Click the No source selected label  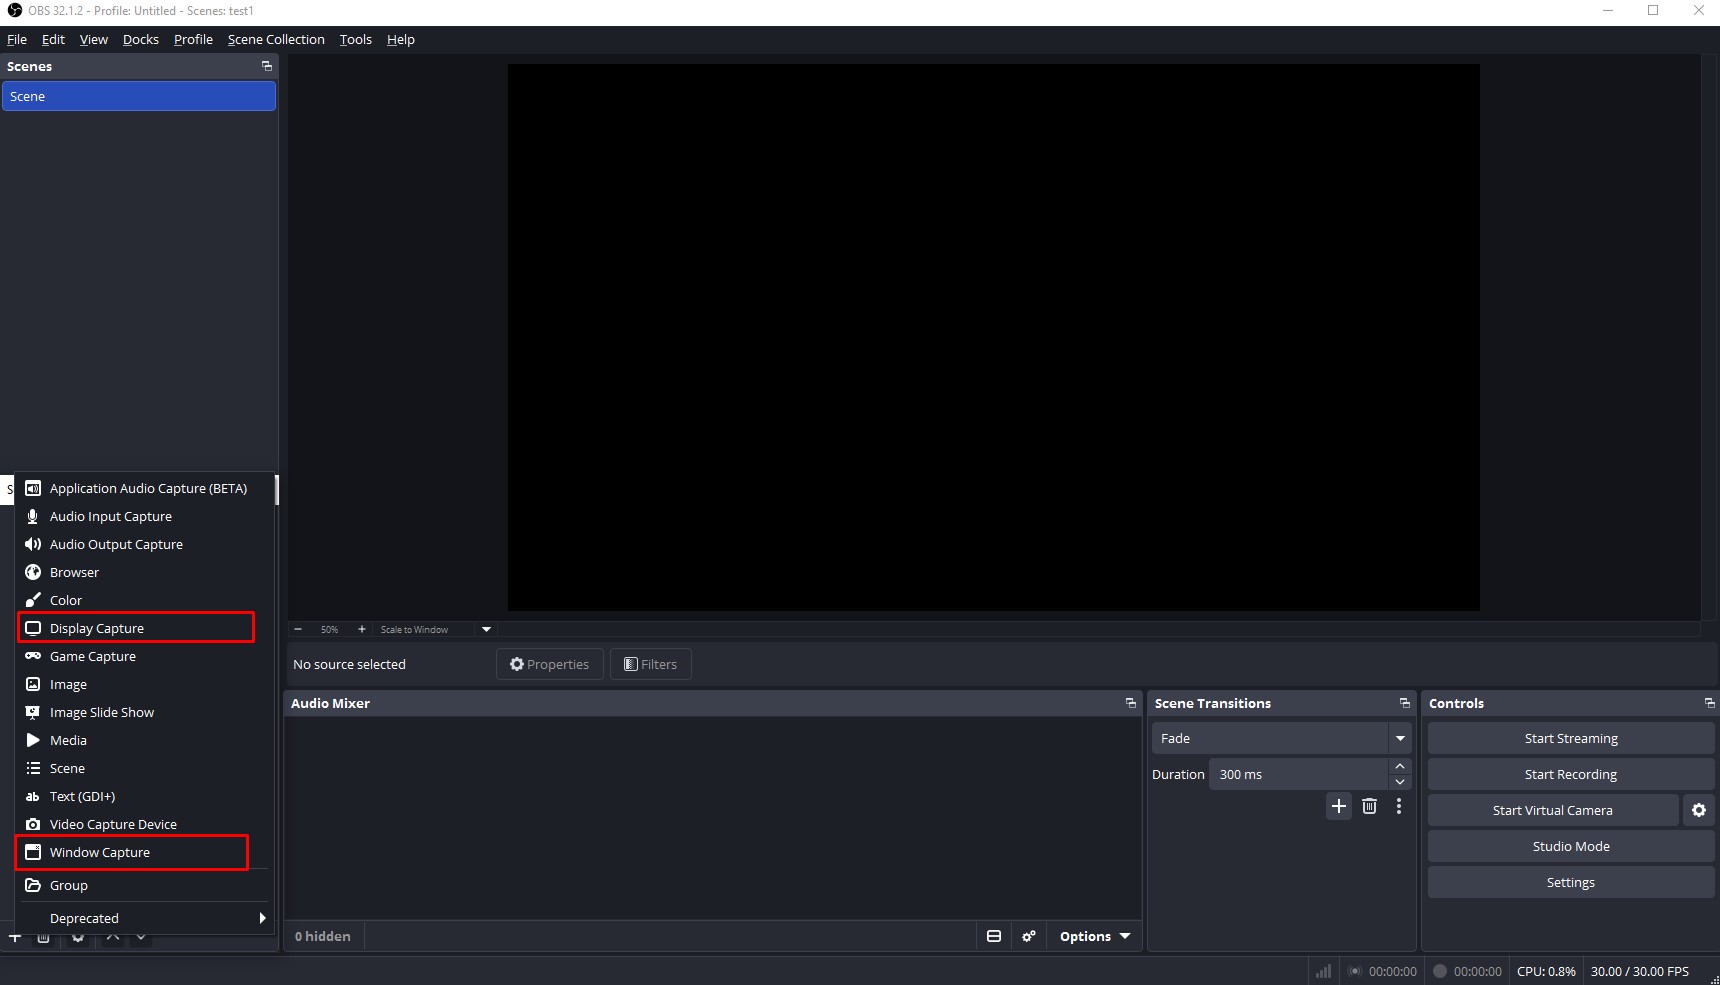click(349, 664)
